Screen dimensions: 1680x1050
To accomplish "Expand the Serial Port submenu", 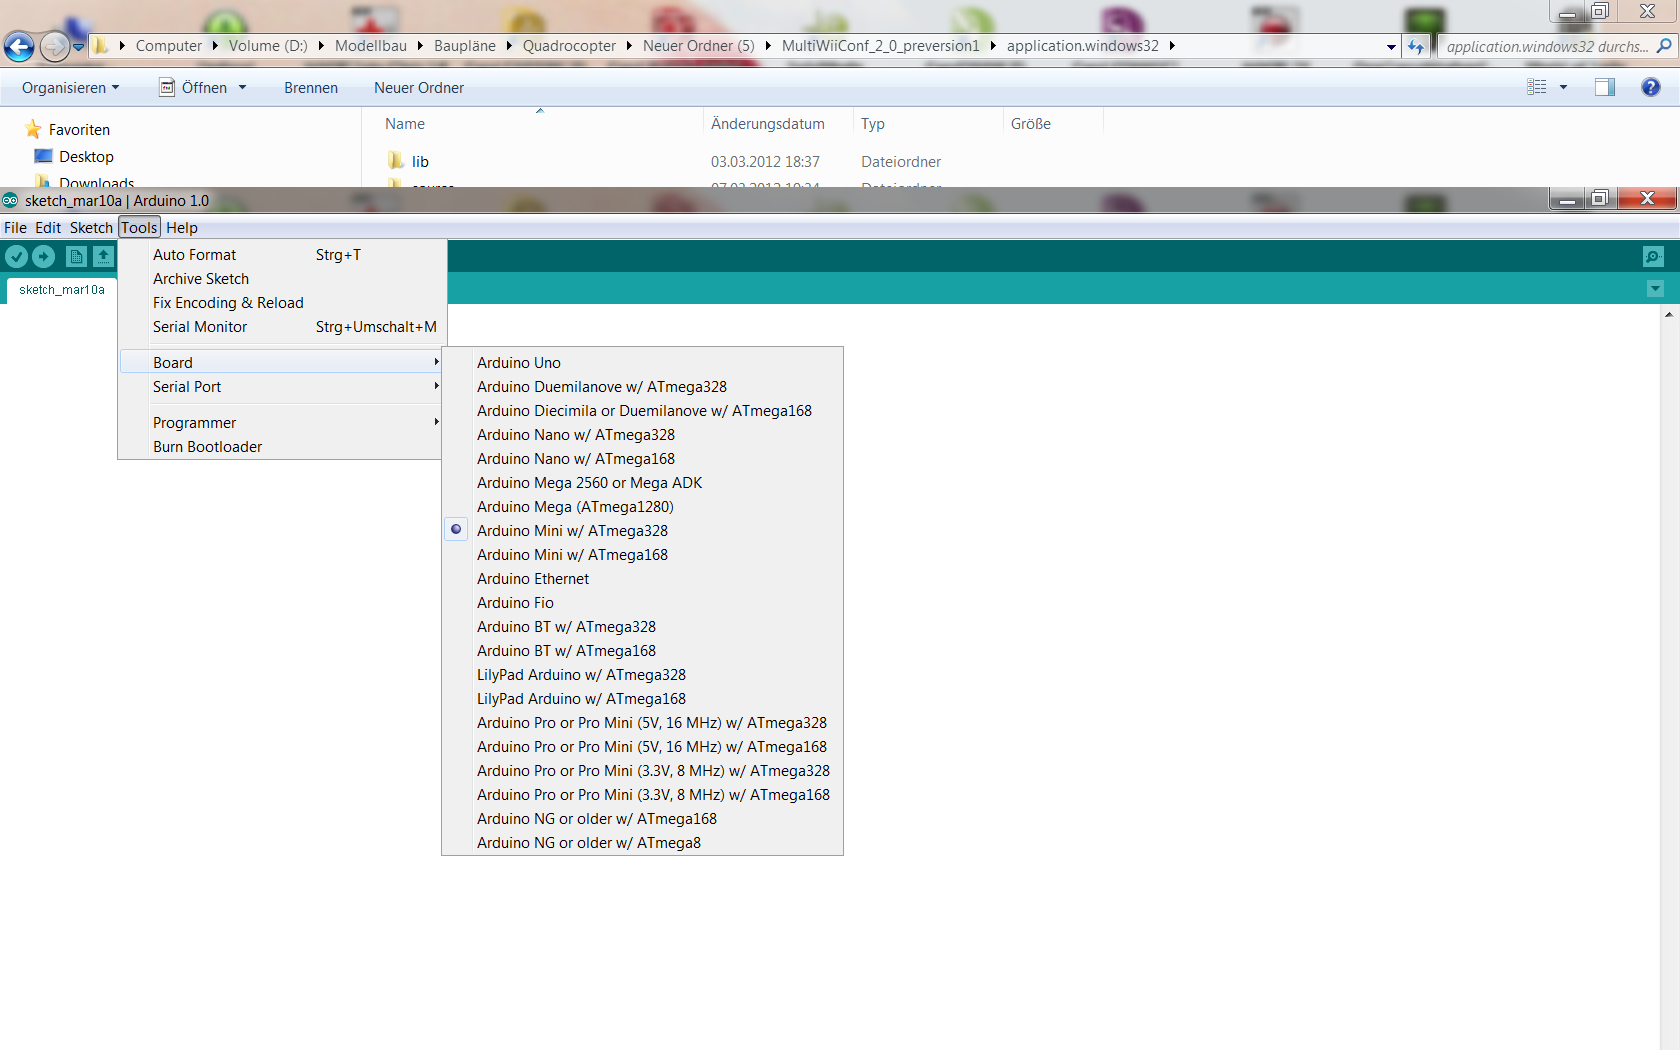I will point(280,387).
